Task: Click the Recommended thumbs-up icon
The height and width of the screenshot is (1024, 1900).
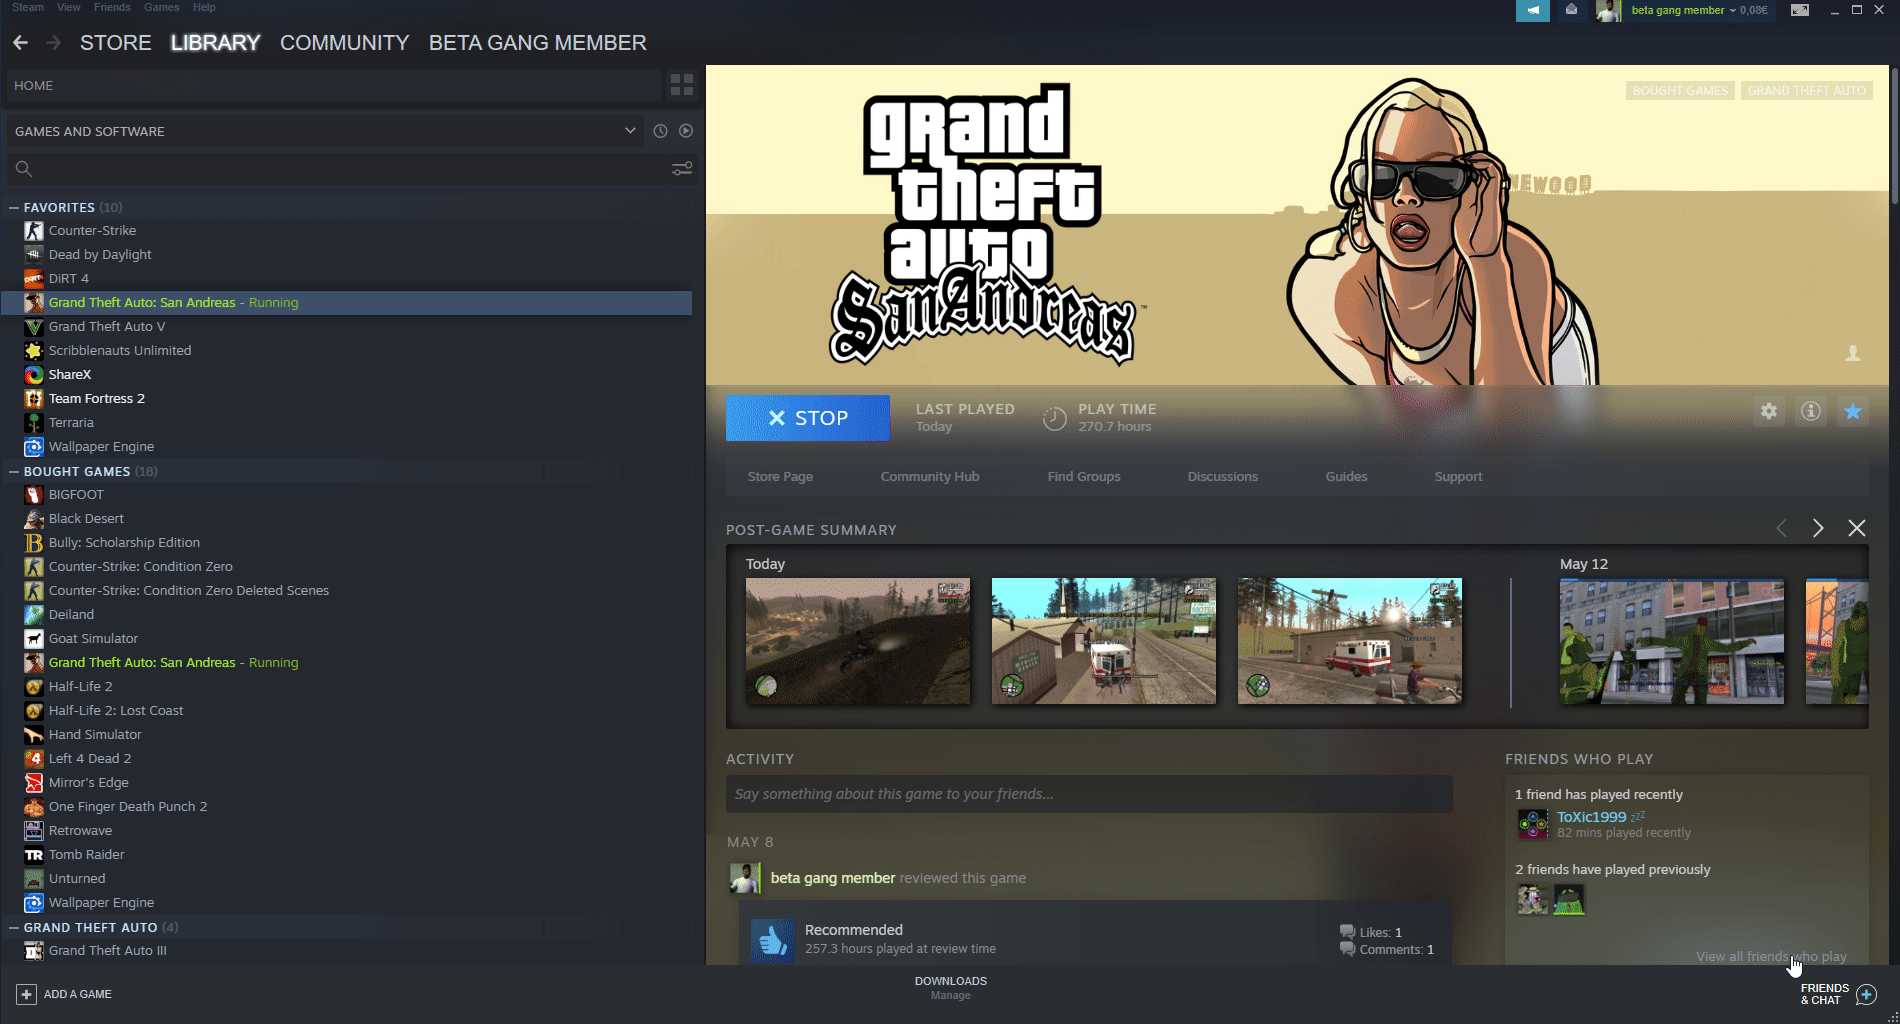Action: click(x=773, y=940)
